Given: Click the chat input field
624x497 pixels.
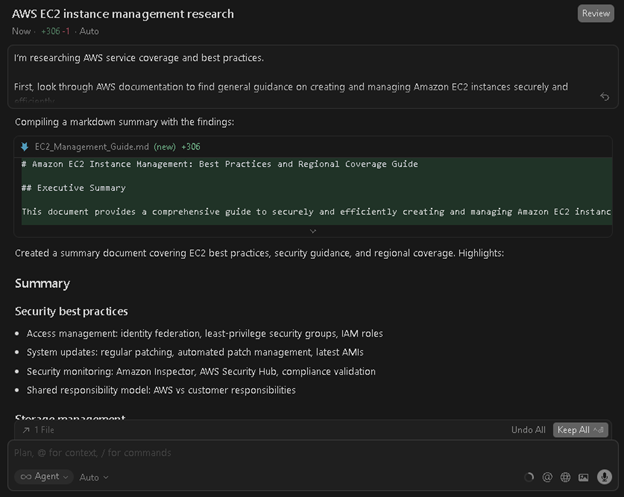Looking at the screenshot, I should [313, 453].
